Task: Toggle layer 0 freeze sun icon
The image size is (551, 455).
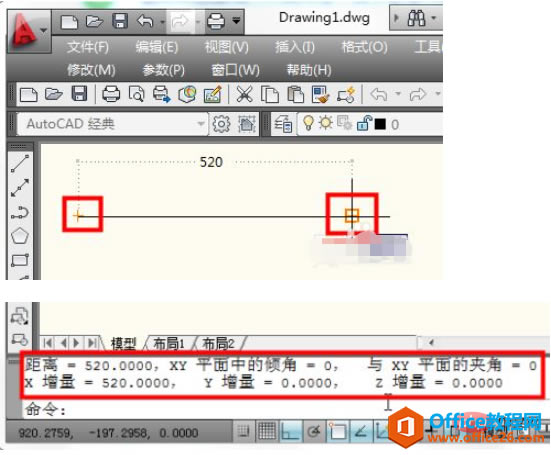Action: tap(326, 123)
